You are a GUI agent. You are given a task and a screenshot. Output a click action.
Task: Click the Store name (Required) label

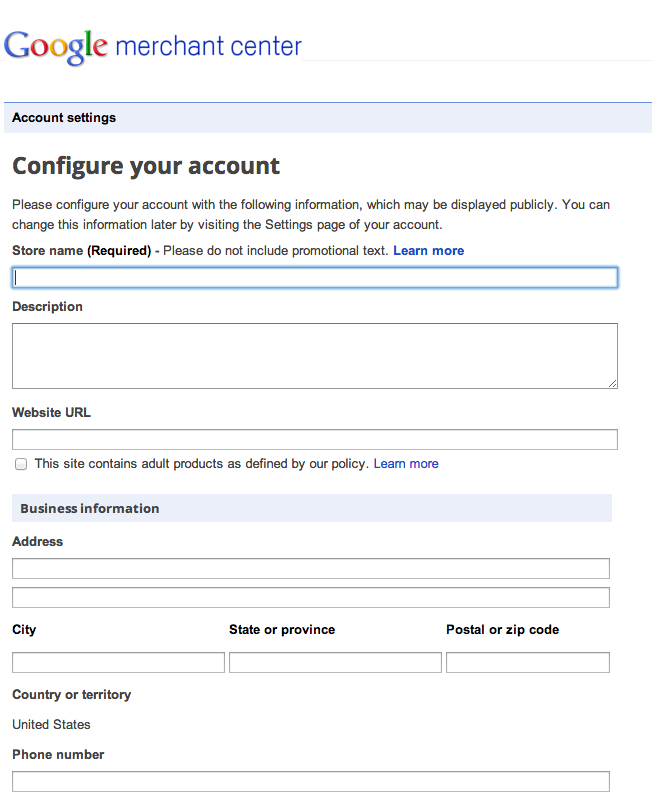tap(81, 251)
